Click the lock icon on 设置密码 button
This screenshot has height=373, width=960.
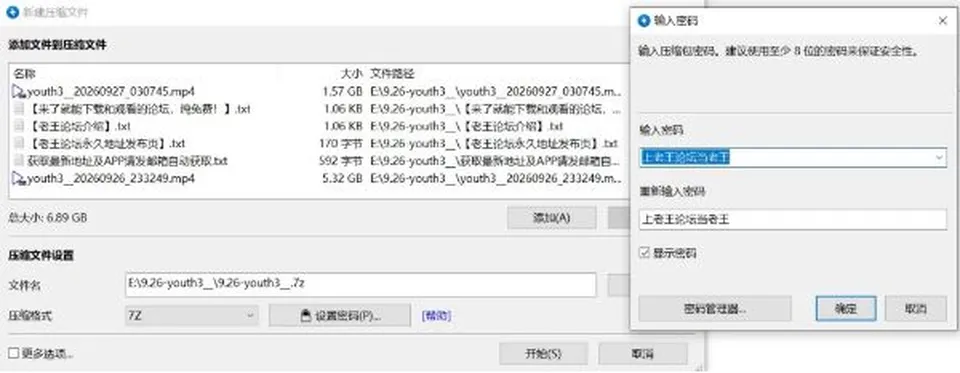click(307, 315)
